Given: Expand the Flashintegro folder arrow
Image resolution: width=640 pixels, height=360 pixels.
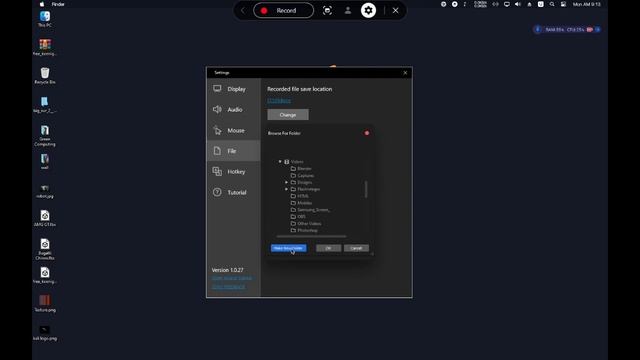Looking at the screenshot, I should coord(287,189).
